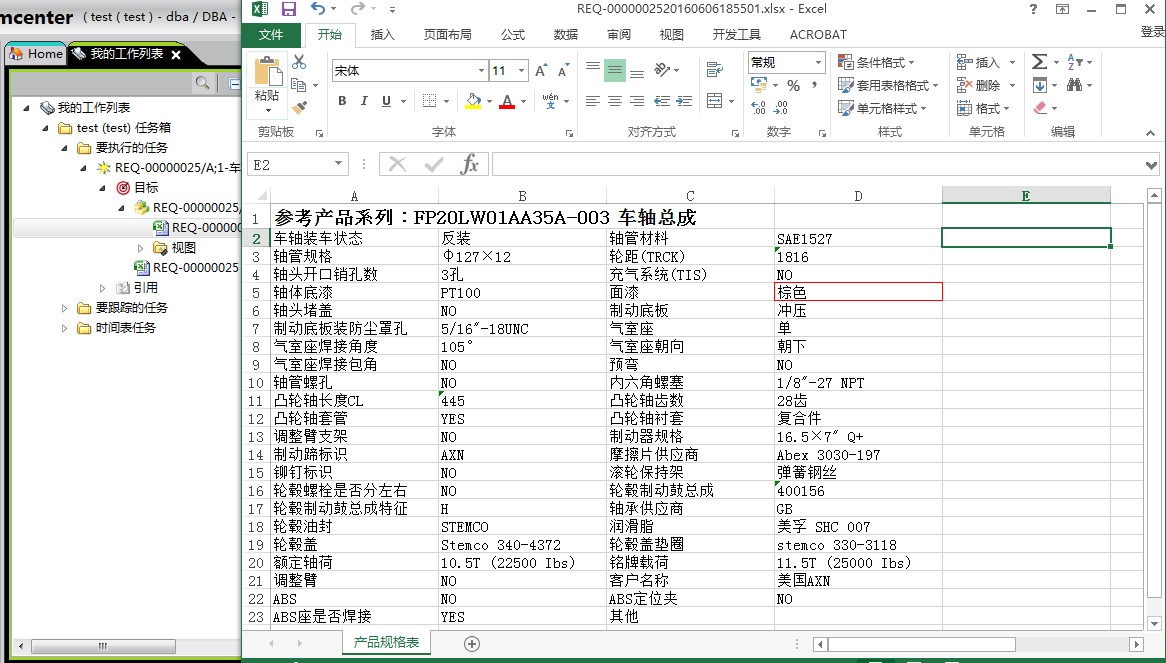The width and height of the screenshot is (1166, 663).
Task: Click the AutoSum sigma icon
Action: 1039,62
